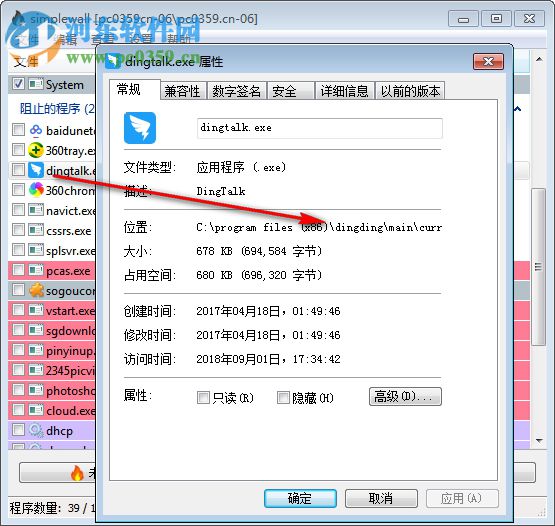Select the 阻止的程序 group header
555x526 pixels.
(57, 109)
